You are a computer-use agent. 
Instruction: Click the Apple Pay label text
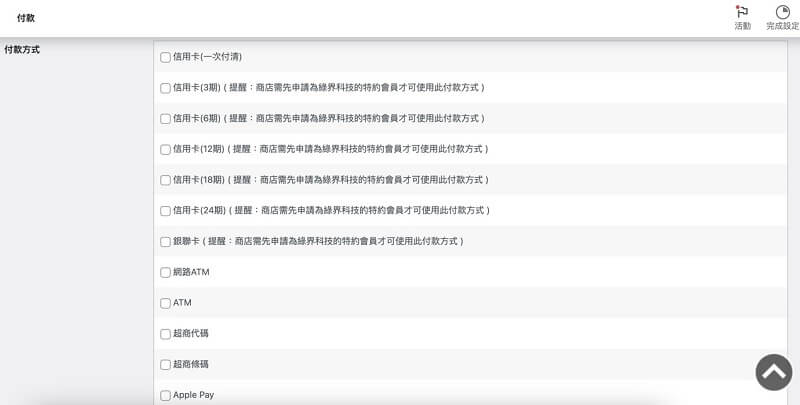coord(193,395)
